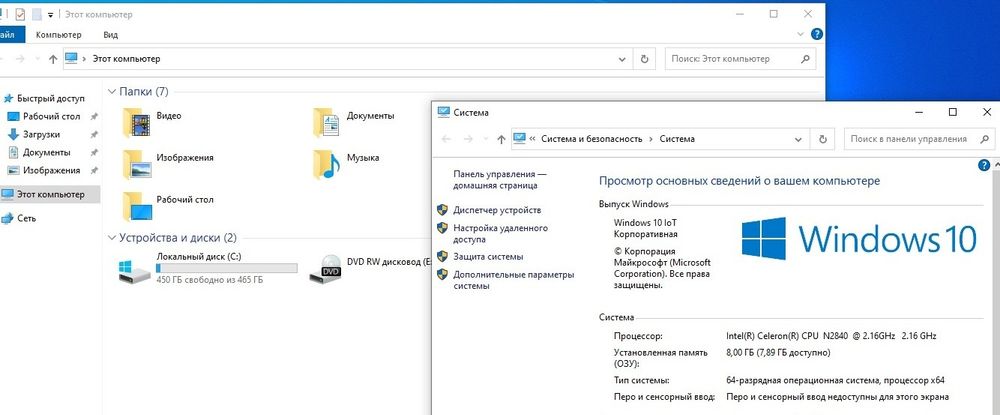This screenshot has height=415, width=1000.
Task: Click the Intel(R) Celeron(R) CPU N2840 value
Action: (x=832, y=335)
